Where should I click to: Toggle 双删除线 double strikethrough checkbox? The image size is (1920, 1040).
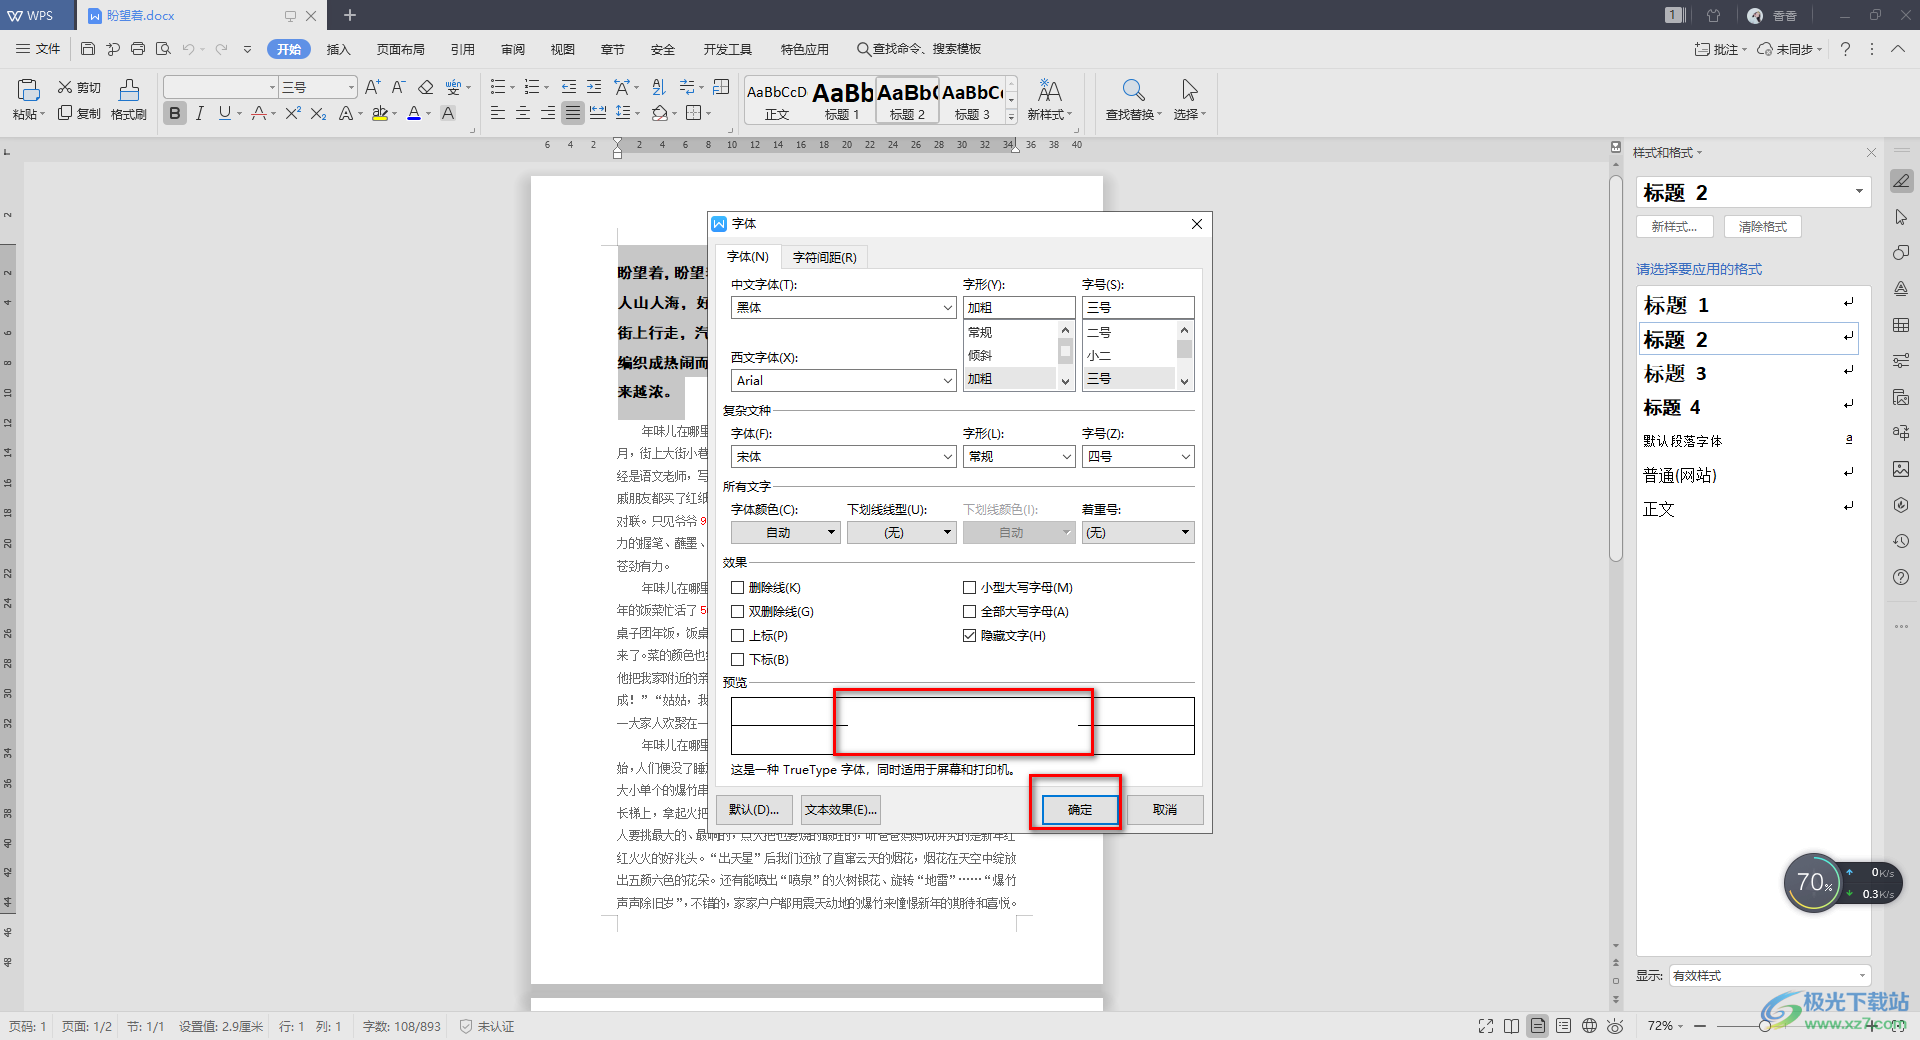(x=737, y=612)
